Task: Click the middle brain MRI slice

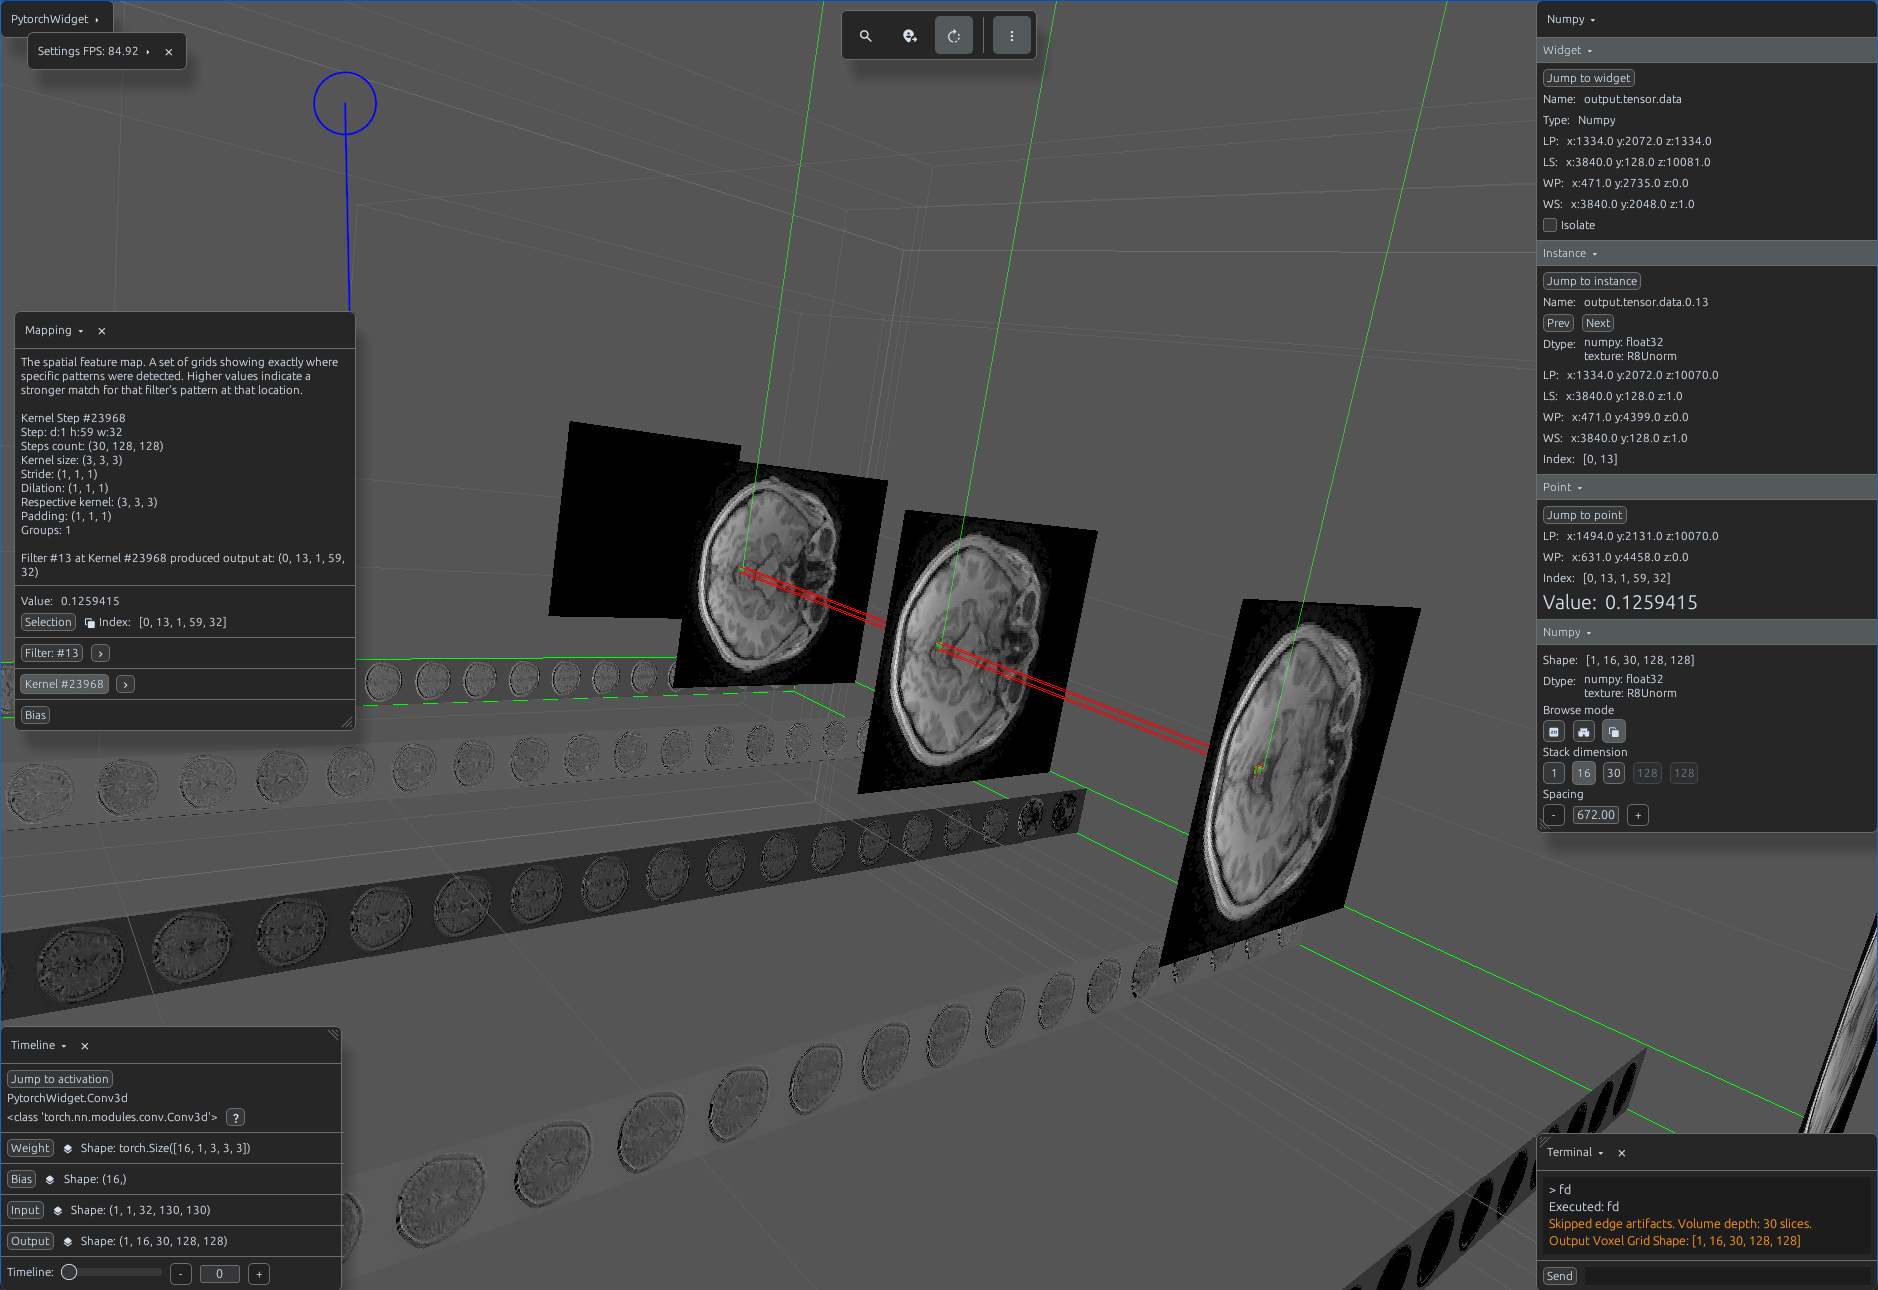Action: coord(977,652)
